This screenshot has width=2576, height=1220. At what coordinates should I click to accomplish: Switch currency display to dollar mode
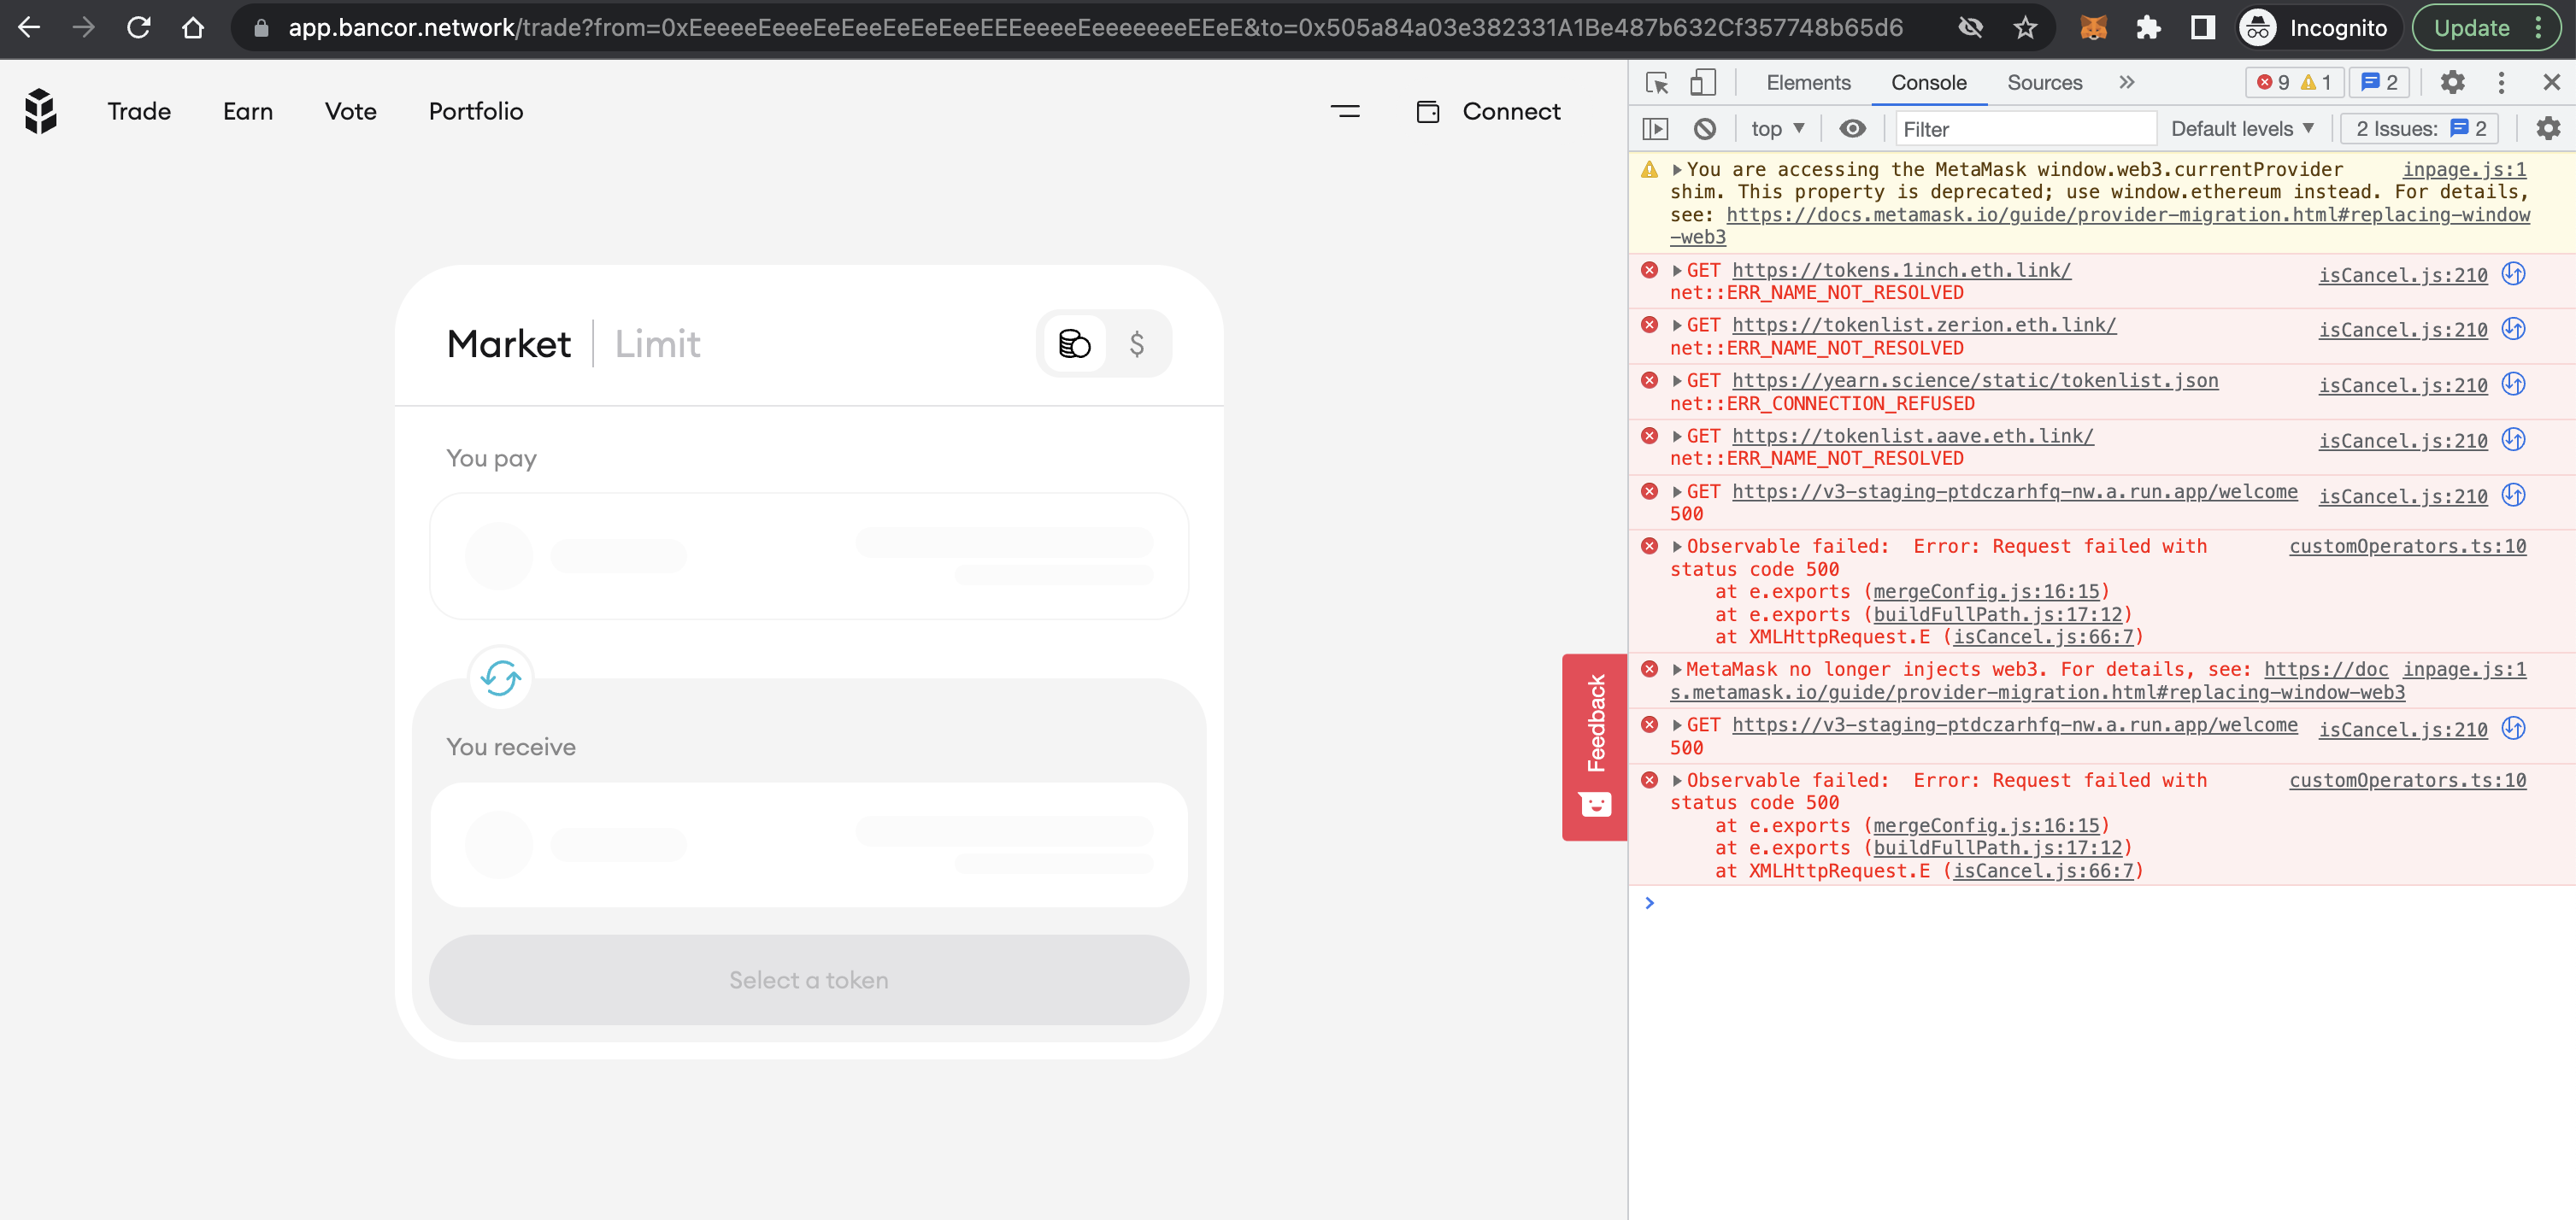[1135, 343]
